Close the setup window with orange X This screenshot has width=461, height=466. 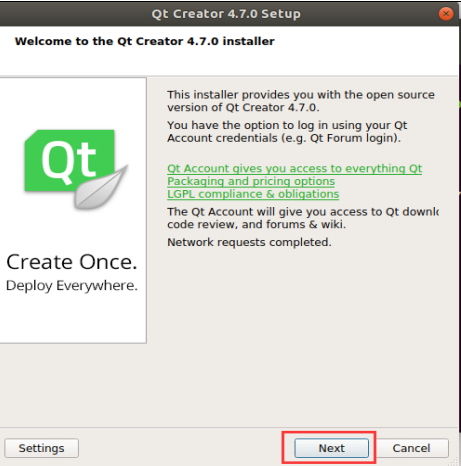446,14
